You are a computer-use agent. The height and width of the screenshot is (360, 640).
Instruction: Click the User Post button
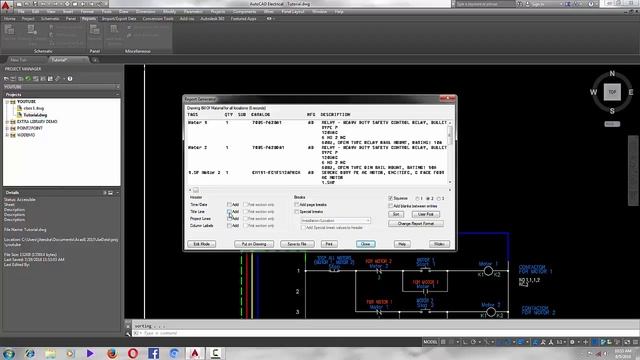point(426,214)
